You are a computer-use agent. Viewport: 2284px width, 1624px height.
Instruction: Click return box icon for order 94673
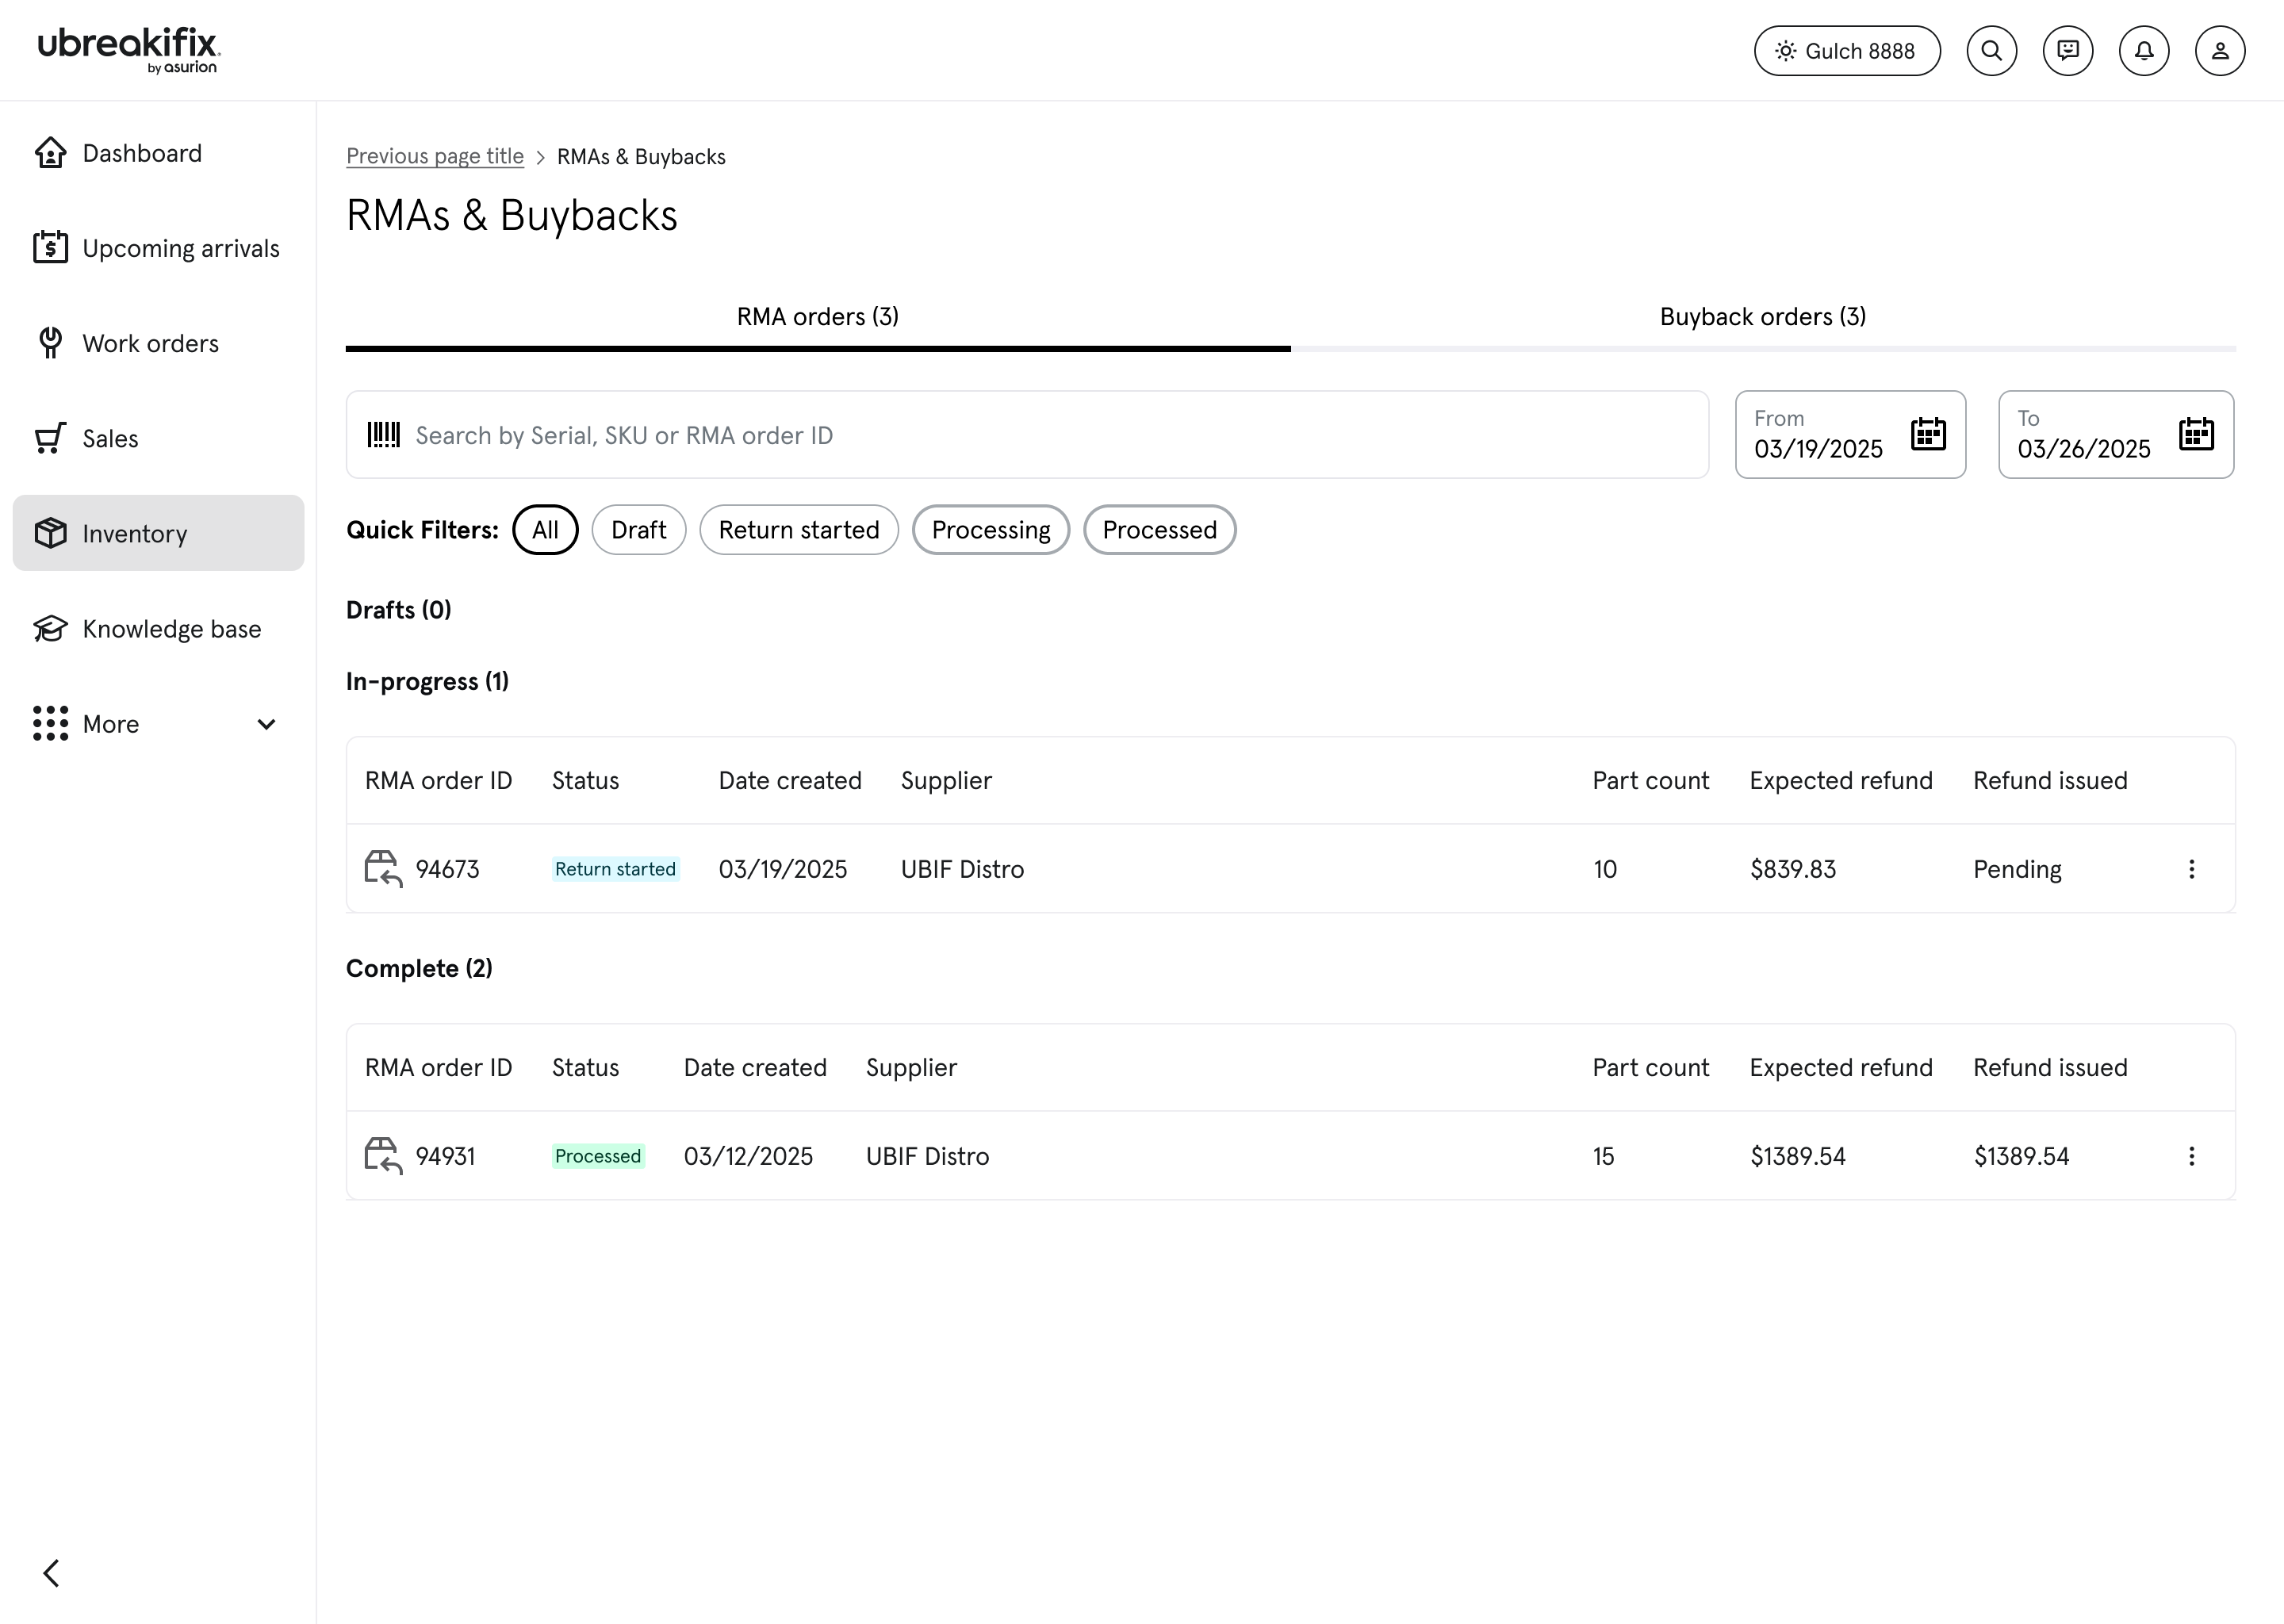click(383, 869)
